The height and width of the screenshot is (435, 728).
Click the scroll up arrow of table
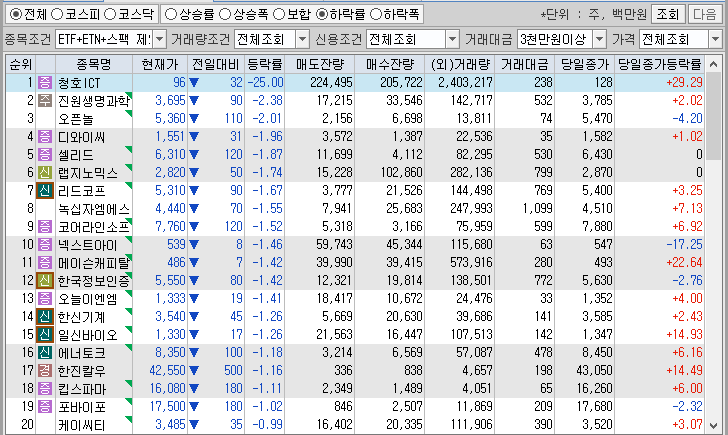713,65
